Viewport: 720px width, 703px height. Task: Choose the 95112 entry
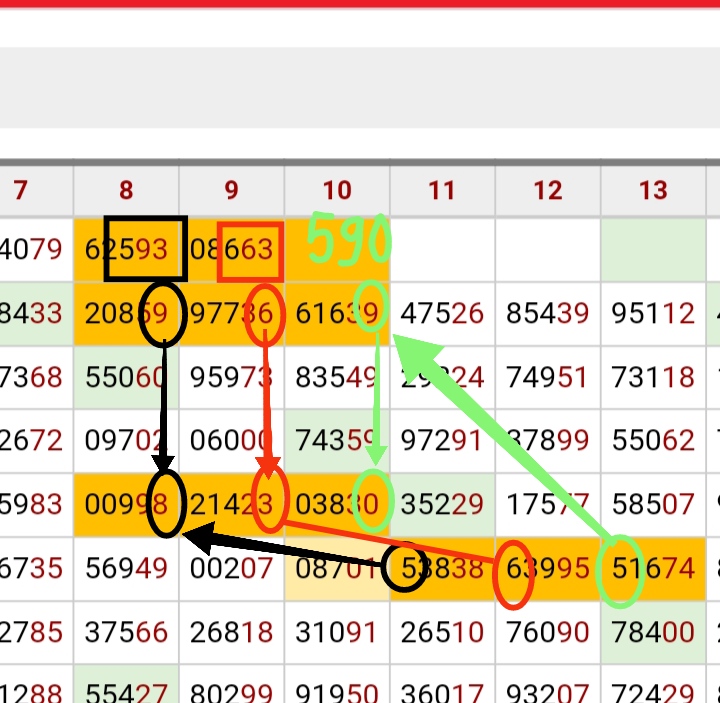click(x=653, y=314)
